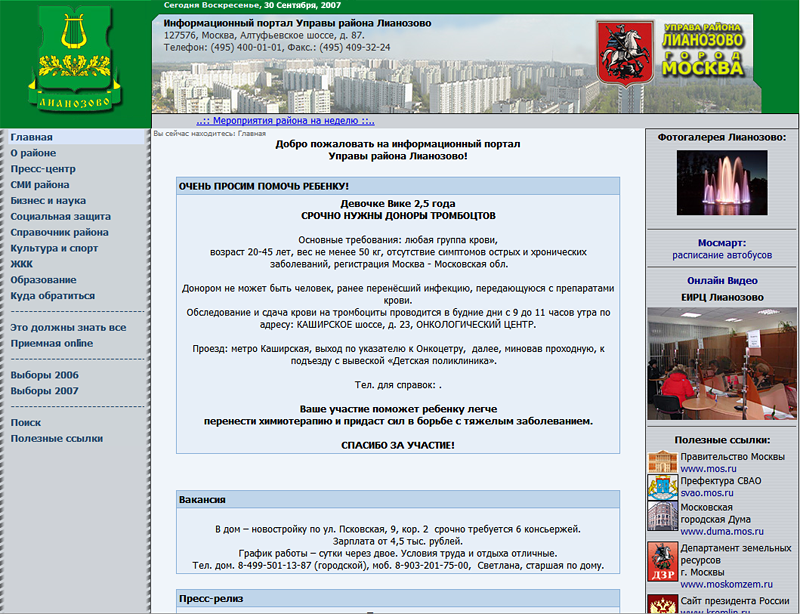Screen dimensions: 800x614
Task: Open the О районе section
Action: [33, 153]
